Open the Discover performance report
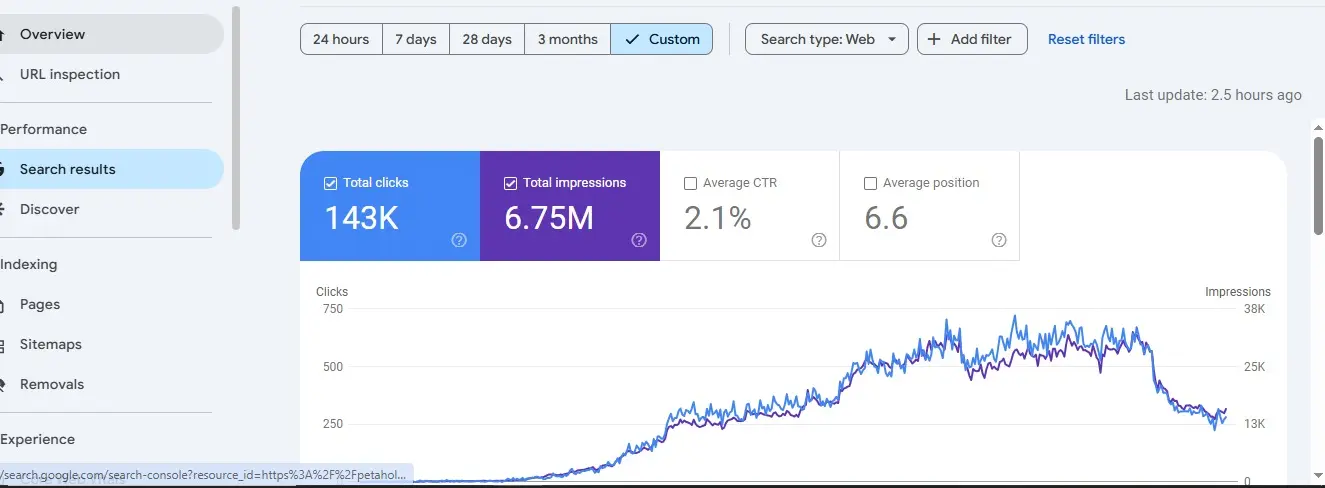This screenshot has height=488, width=1325. coord(50,209)
